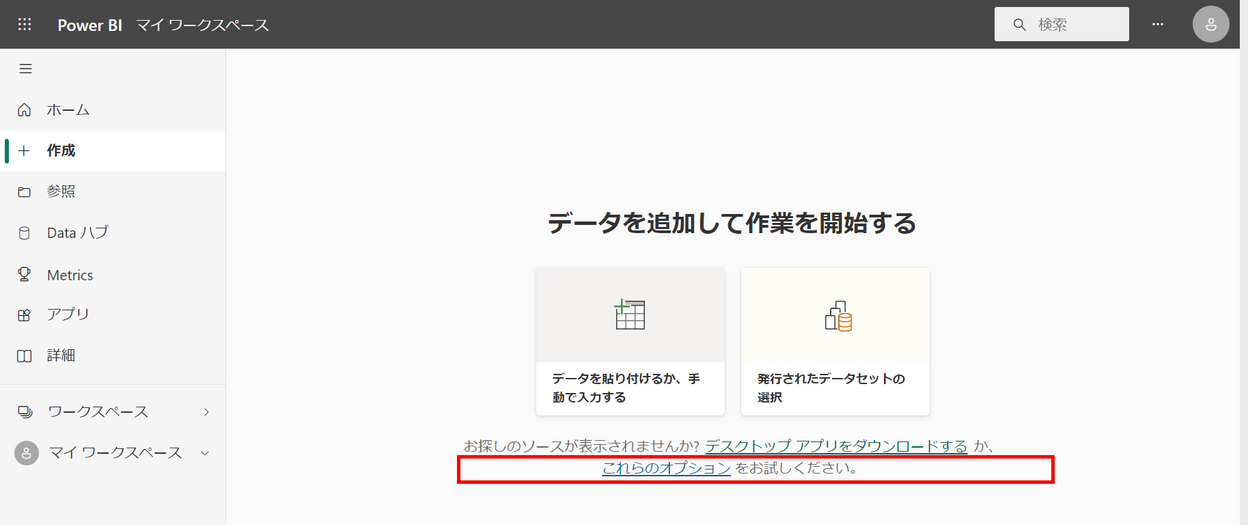1248x525 pixels.
Task: Click the book icon beside 詳細
Action: coord(25,355)
